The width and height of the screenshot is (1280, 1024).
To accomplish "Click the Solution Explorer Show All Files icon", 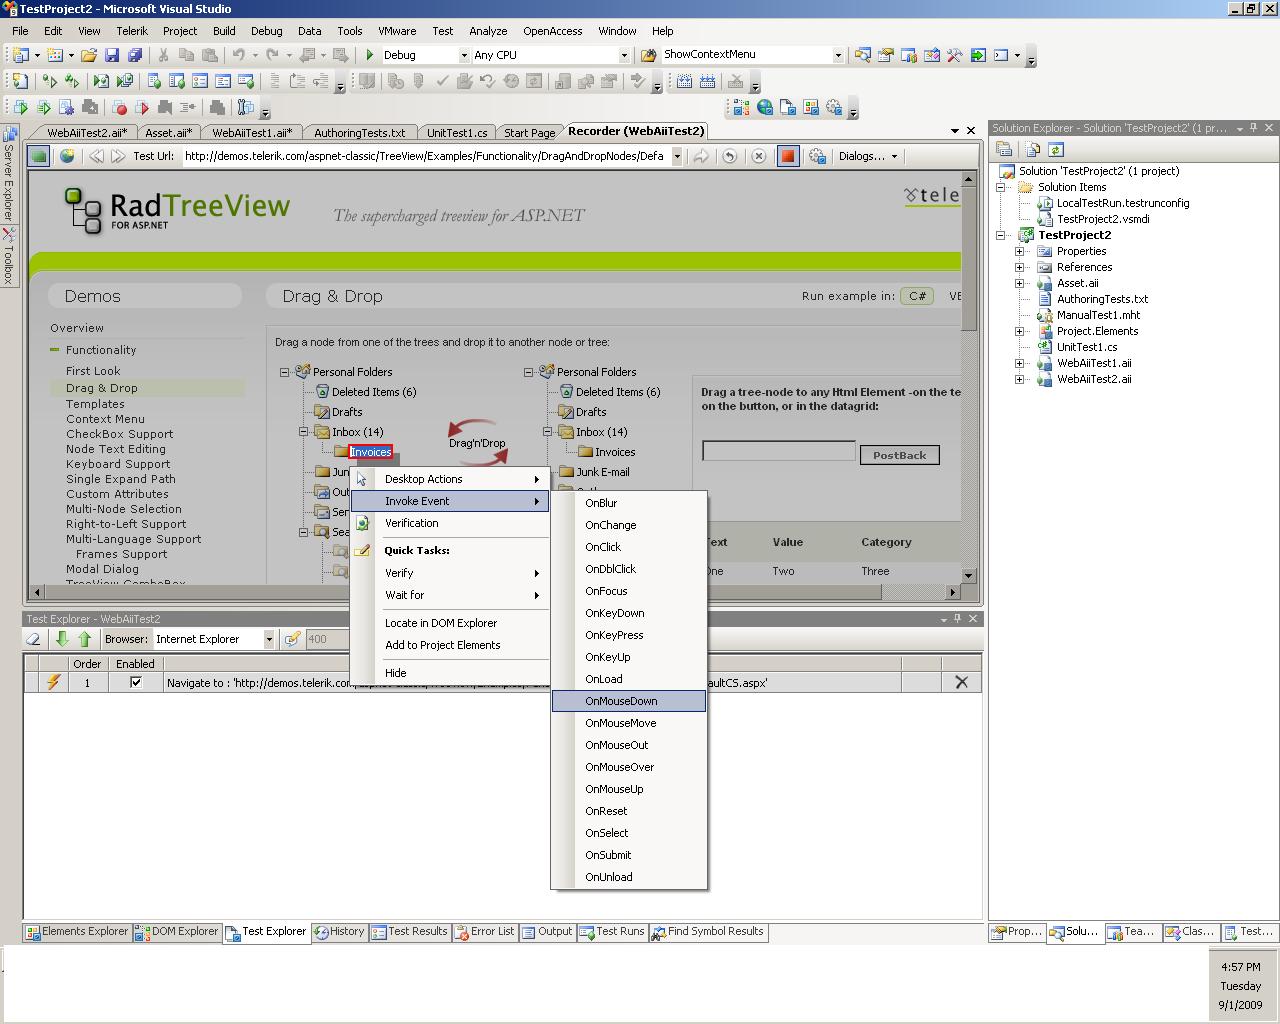I will (x=1032, y=149).
